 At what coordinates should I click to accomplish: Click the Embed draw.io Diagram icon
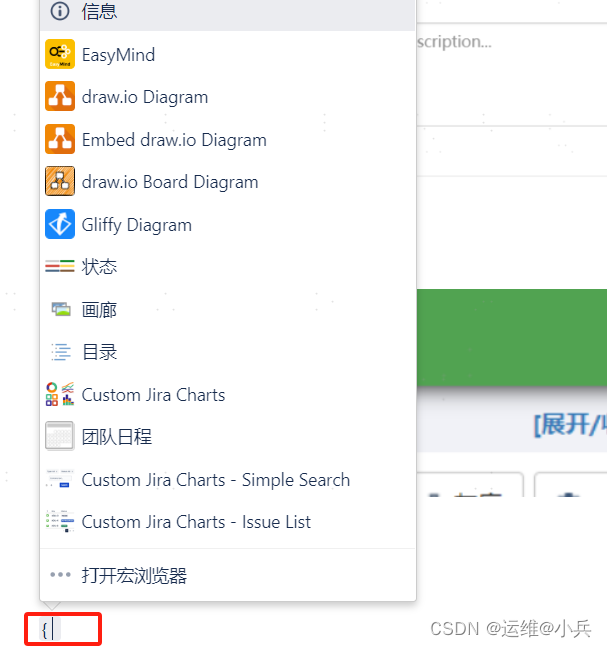pyautogui.click(x=60, y=139)
